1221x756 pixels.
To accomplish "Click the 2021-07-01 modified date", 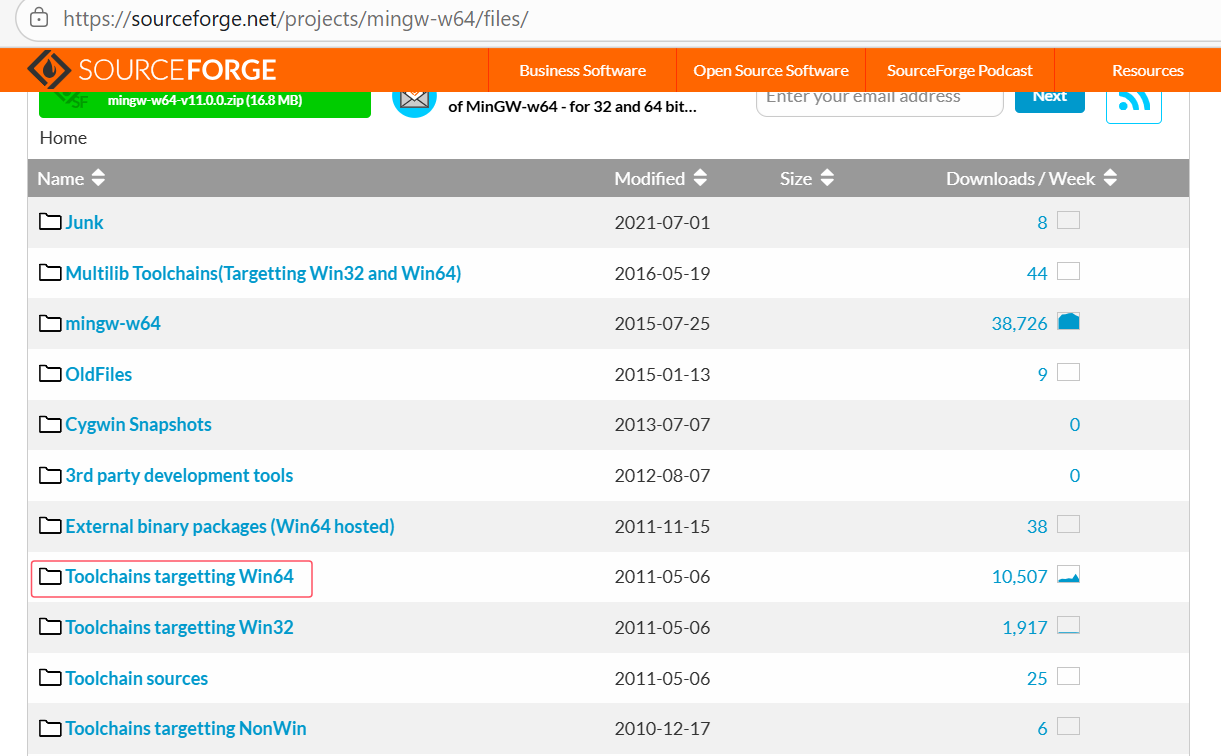I will (662, 222).
